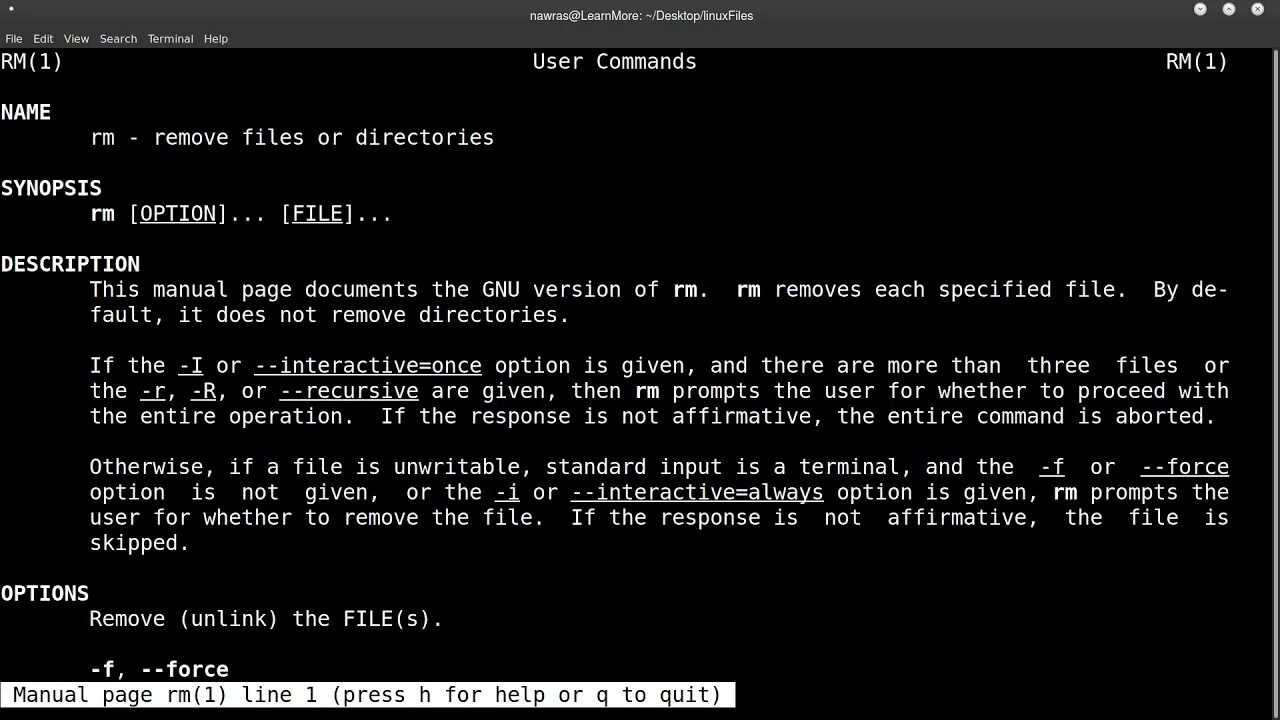Open the Search menu

tap(118, 39)
